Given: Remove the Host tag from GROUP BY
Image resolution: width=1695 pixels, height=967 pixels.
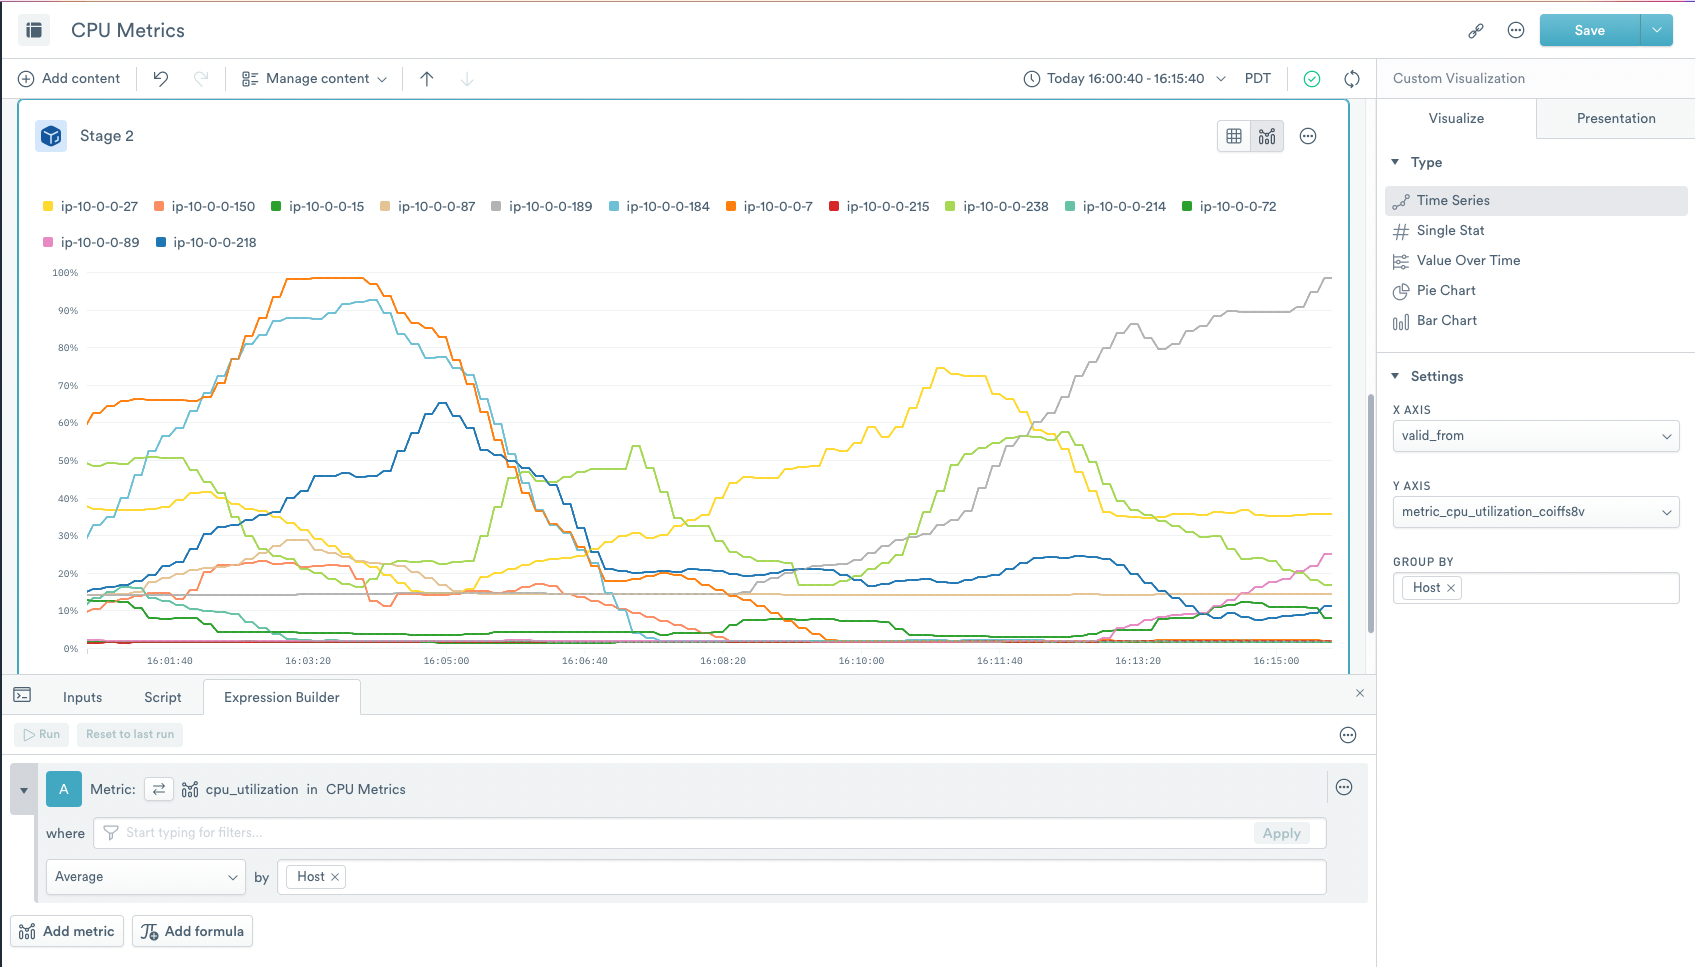Looking at the screenshot, I should click(x=1451, y=588).
